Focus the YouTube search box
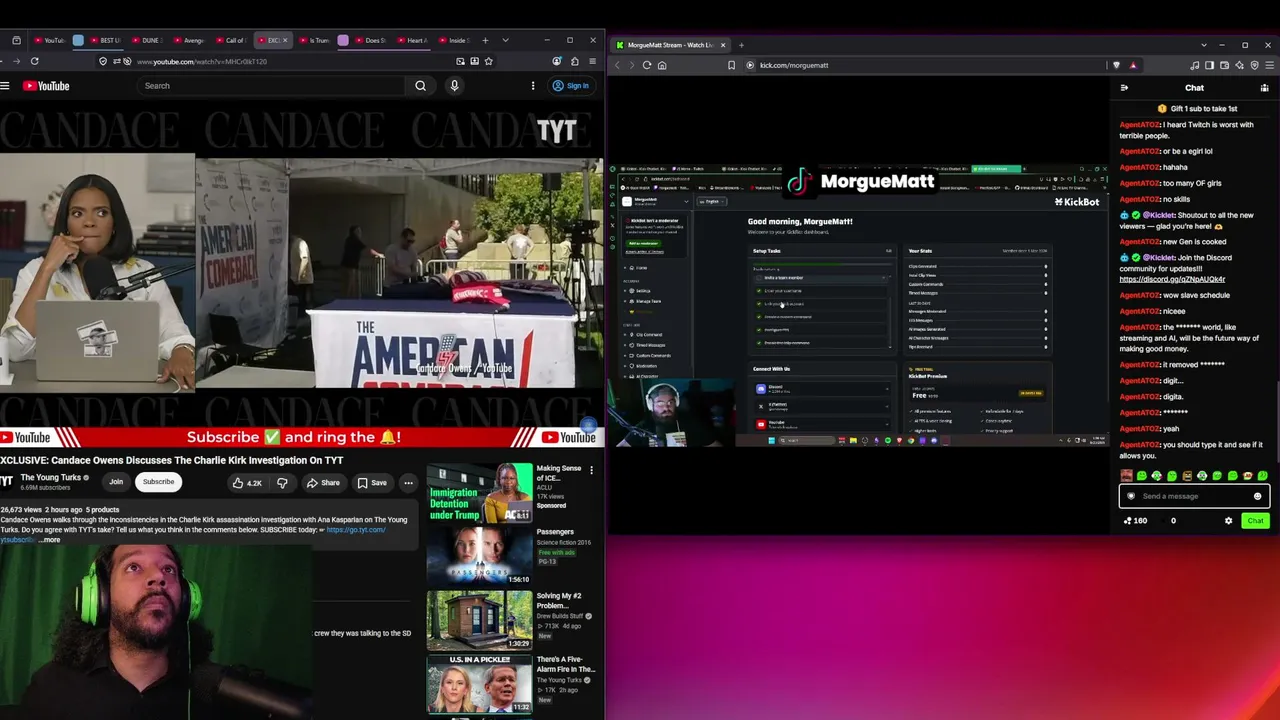Screen dimensions: 1280x720 273,86
